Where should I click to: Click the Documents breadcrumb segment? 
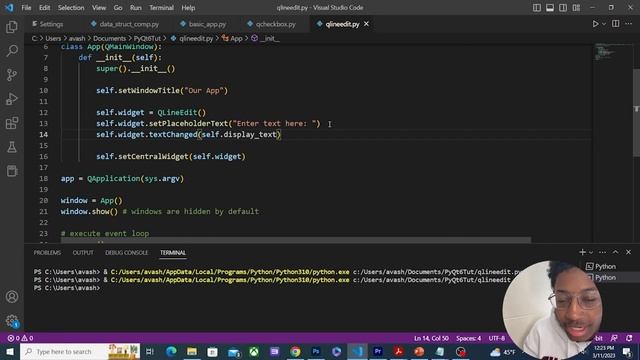(109, 38)
